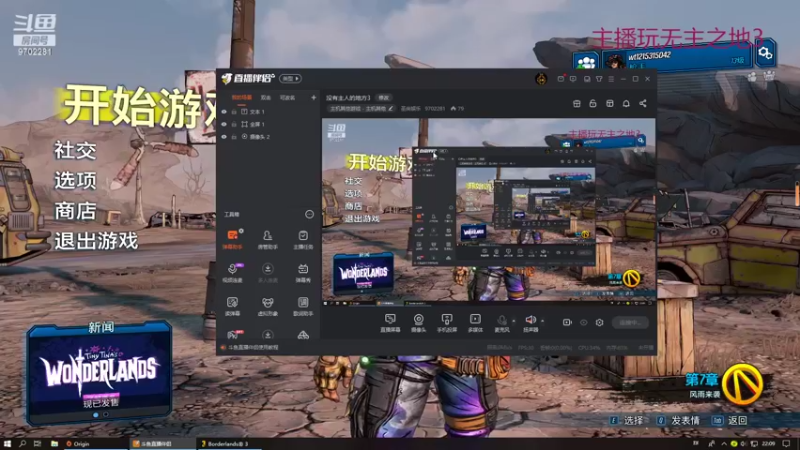Collapse the 工具箱 toolbox panel
Screen dimensions: 800x450
[x=309, y=214]
